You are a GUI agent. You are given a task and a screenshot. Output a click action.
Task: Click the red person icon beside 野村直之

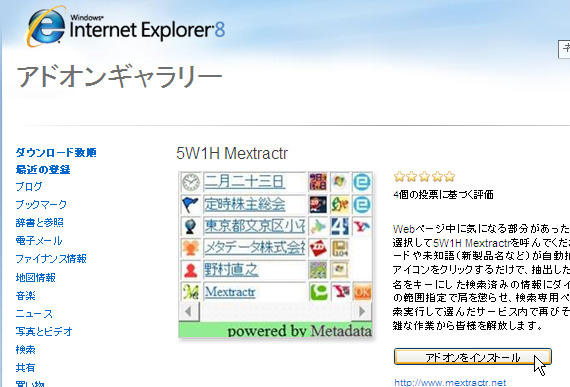190,270
